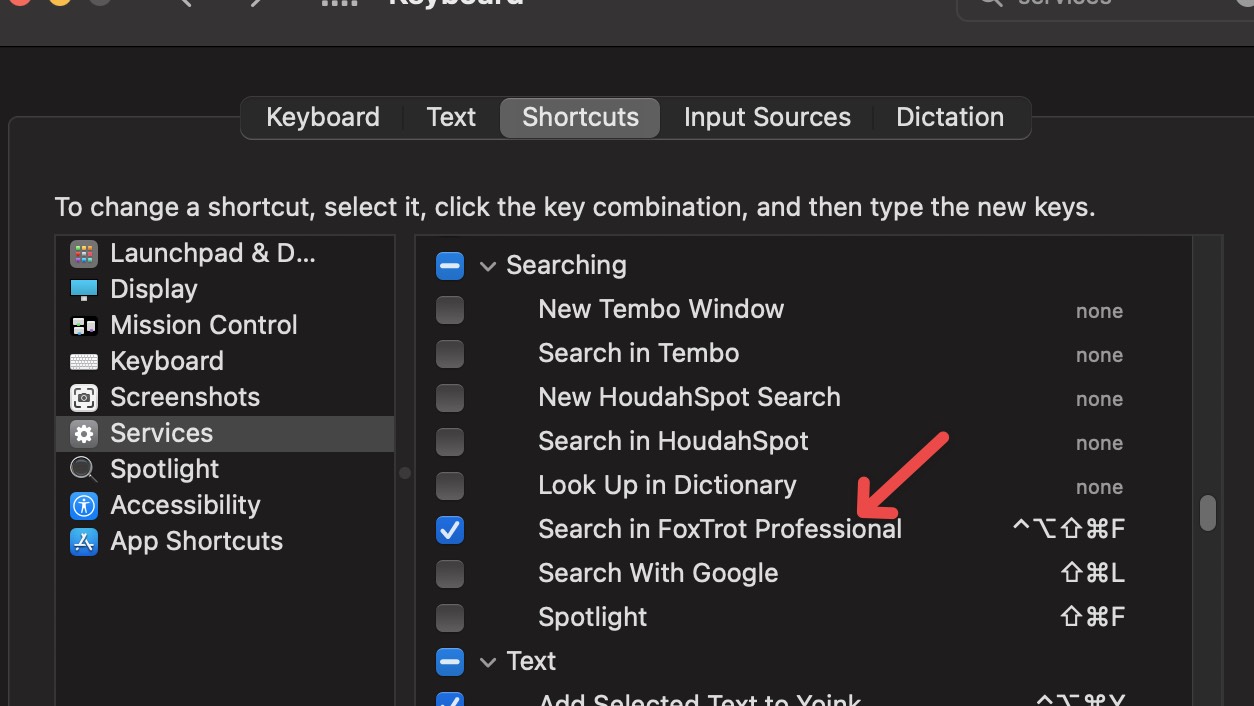Select the Screenshots camera icon
This screenshot has height=706, width=1254.
(84, 398)
